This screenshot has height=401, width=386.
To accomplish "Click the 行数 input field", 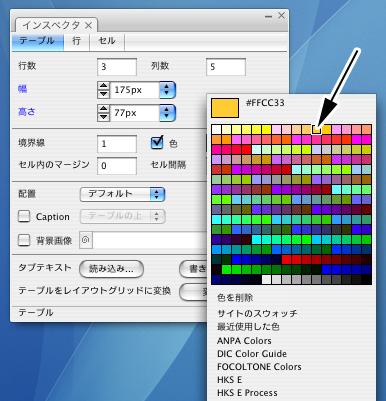I will pyautogui.click(x=117, y=67).
